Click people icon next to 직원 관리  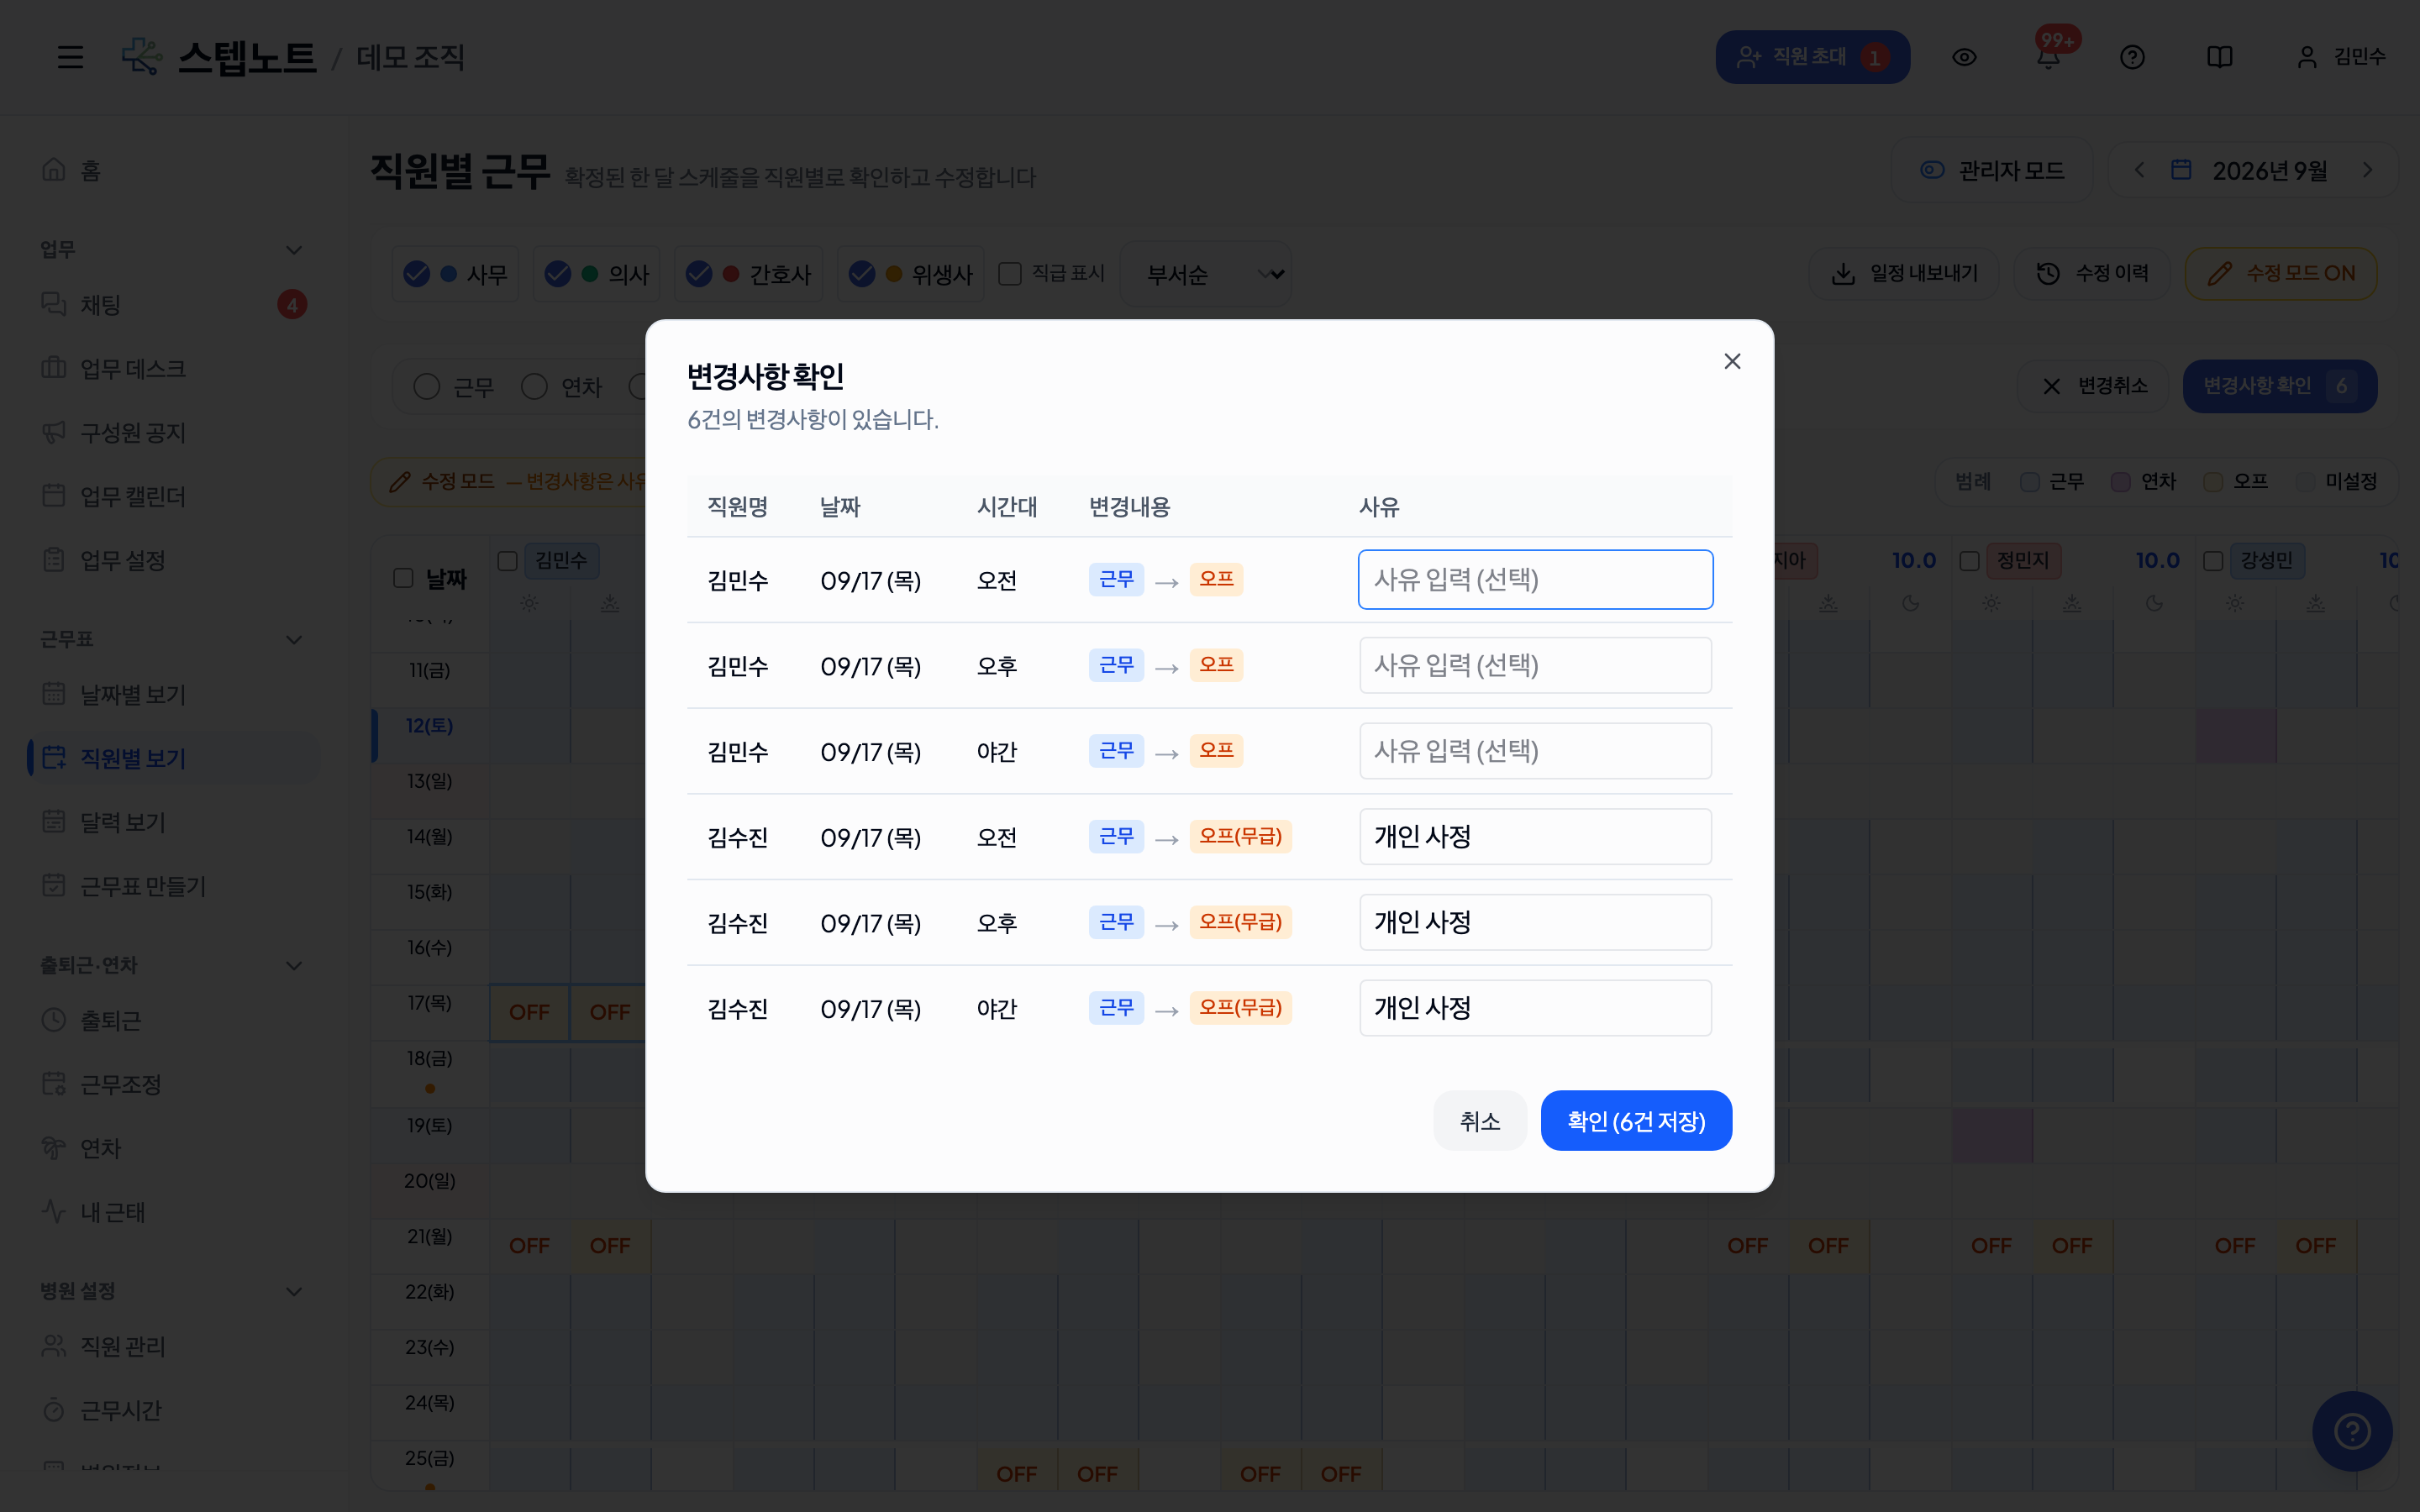[54, 1346]
